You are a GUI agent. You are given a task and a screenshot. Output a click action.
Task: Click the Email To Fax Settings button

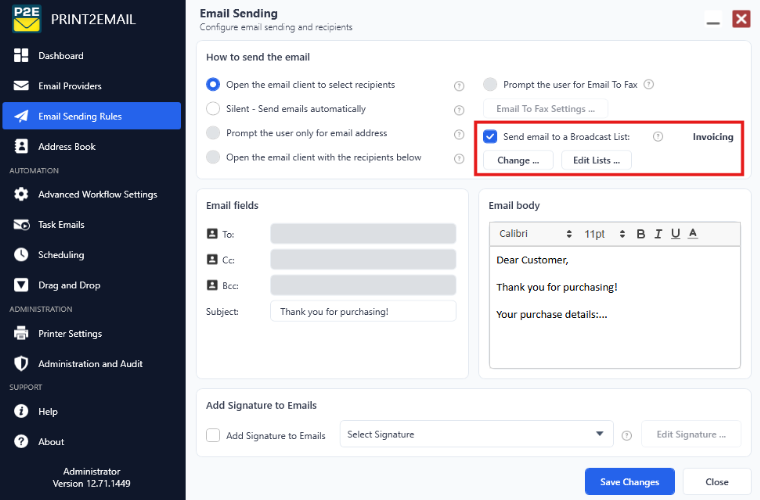(545, 109)
